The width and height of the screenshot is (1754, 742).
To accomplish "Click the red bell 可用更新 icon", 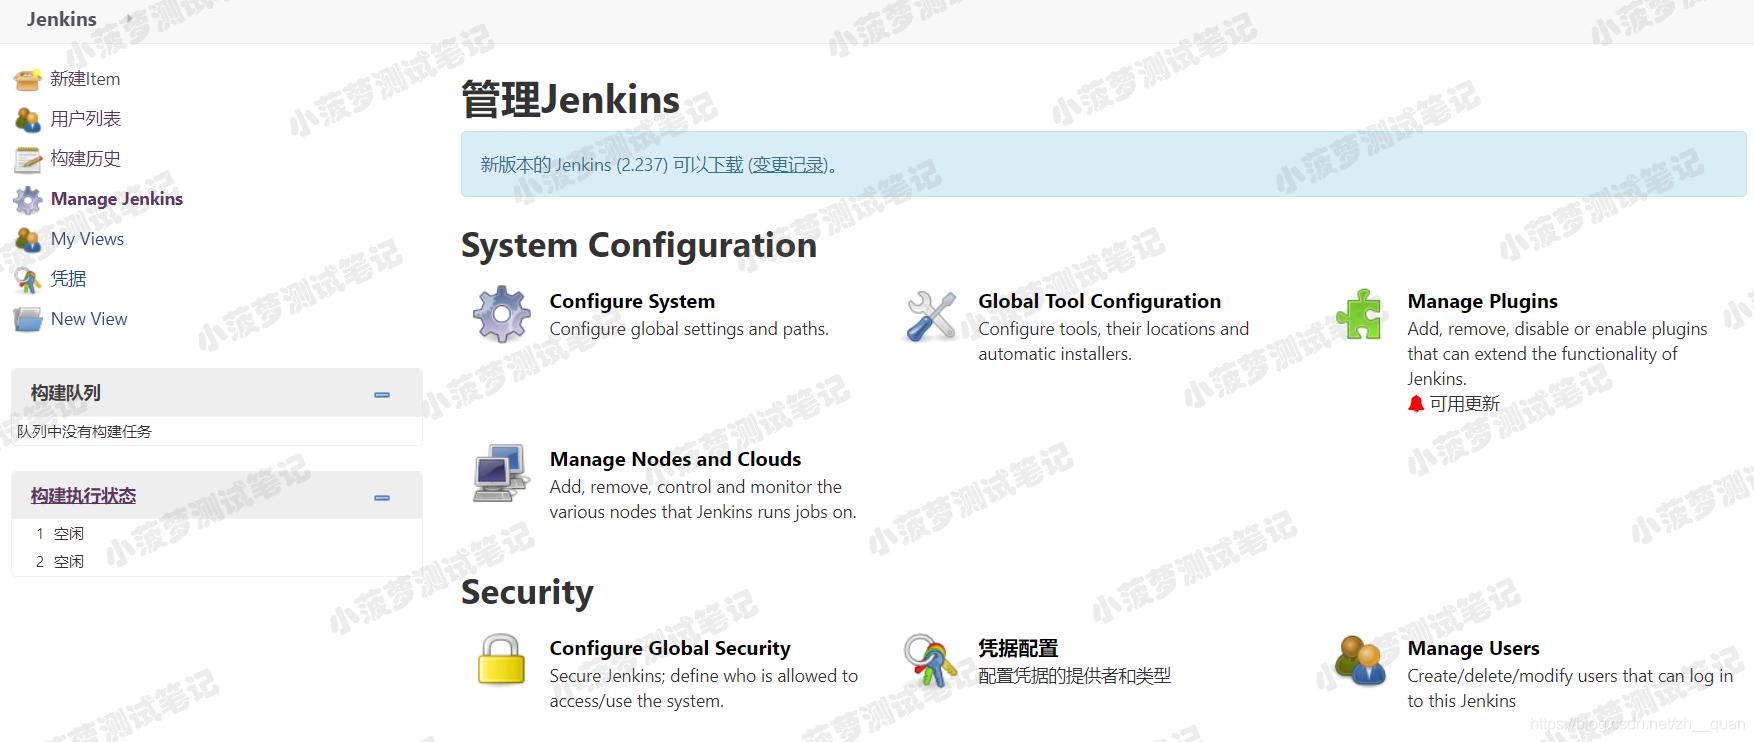I will pos(1415,404).
